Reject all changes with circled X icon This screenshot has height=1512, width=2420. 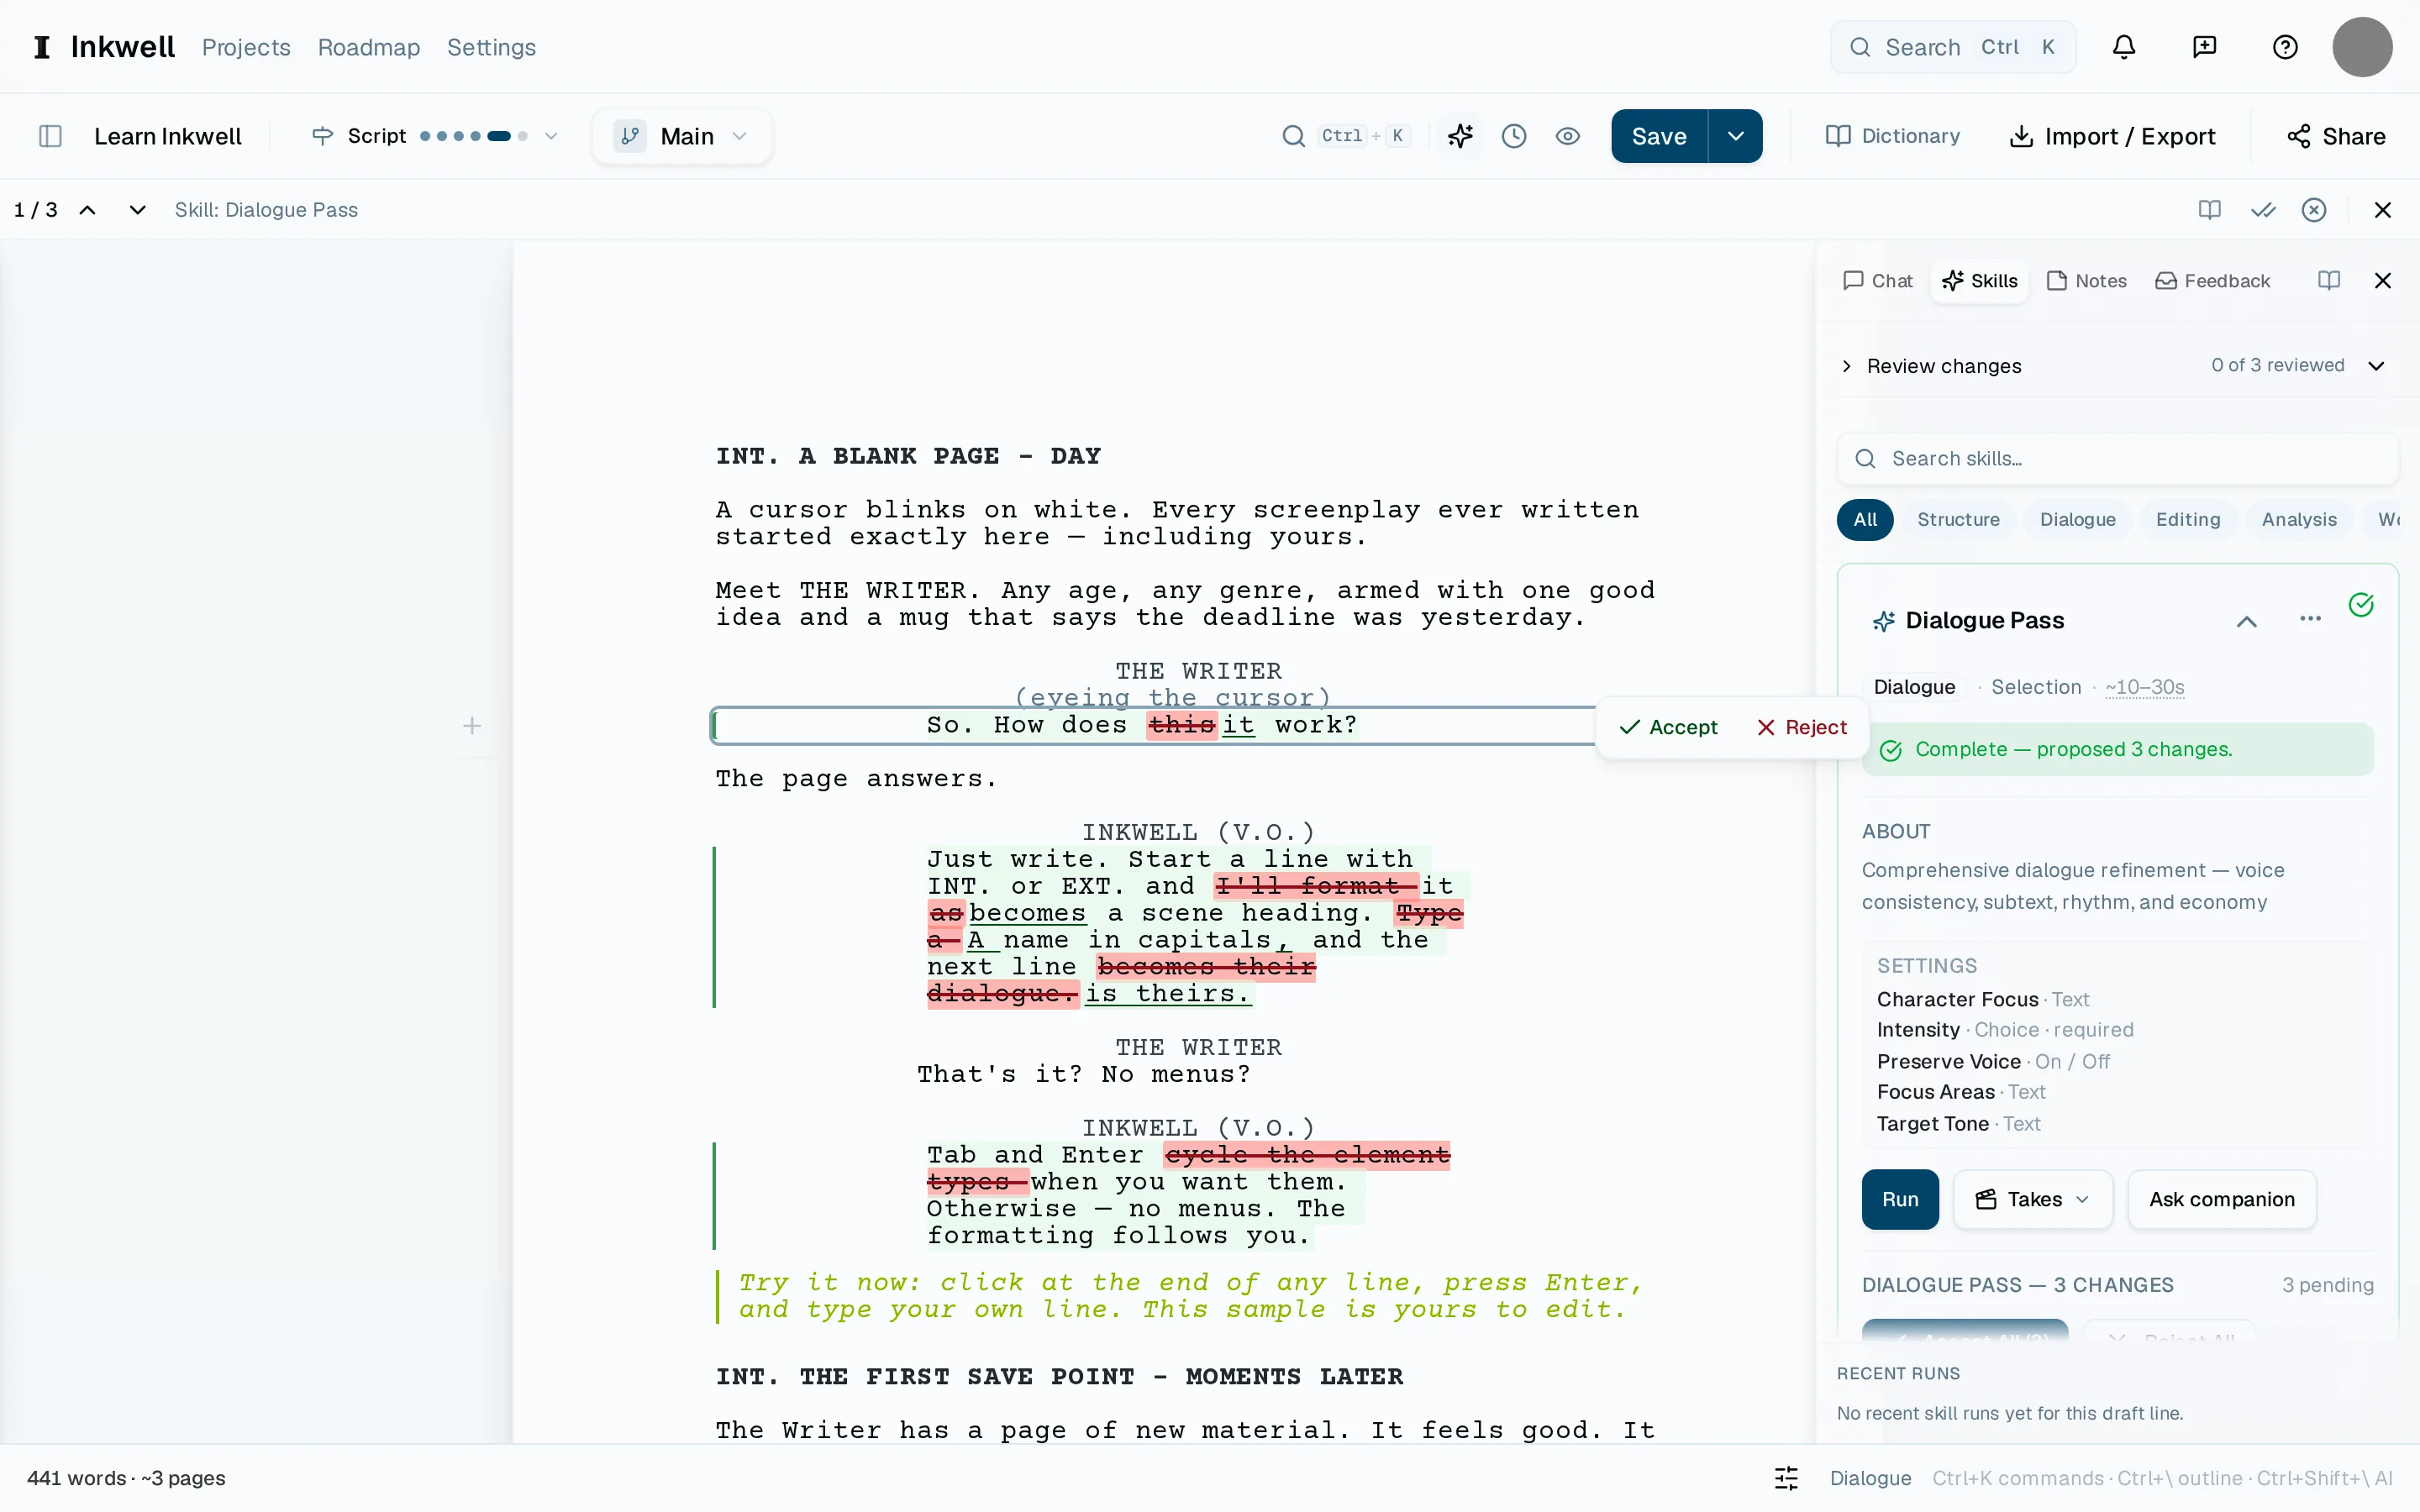pyautogui.click(x=2314, y=210)
